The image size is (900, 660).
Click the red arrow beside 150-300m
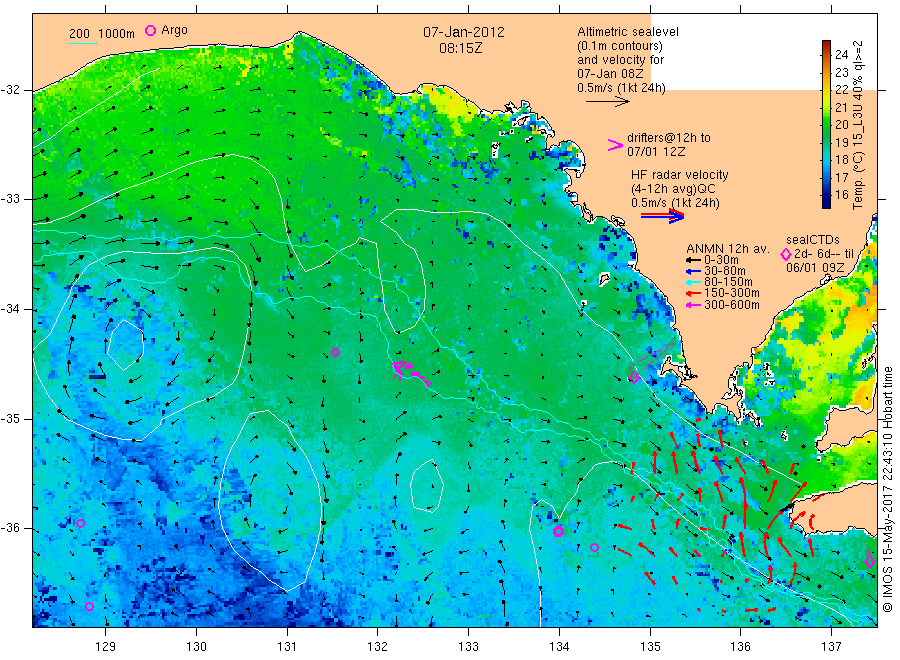coord(693,293)
